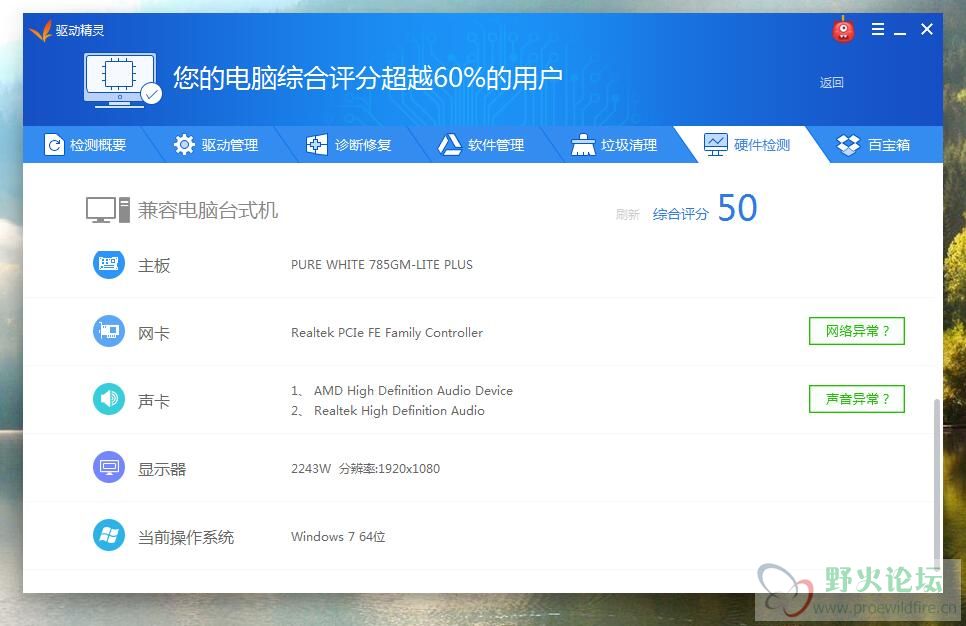Go to the 垃圾清理 tab
This screenshot has width=966, height=626.
click(x=614, y=145)
